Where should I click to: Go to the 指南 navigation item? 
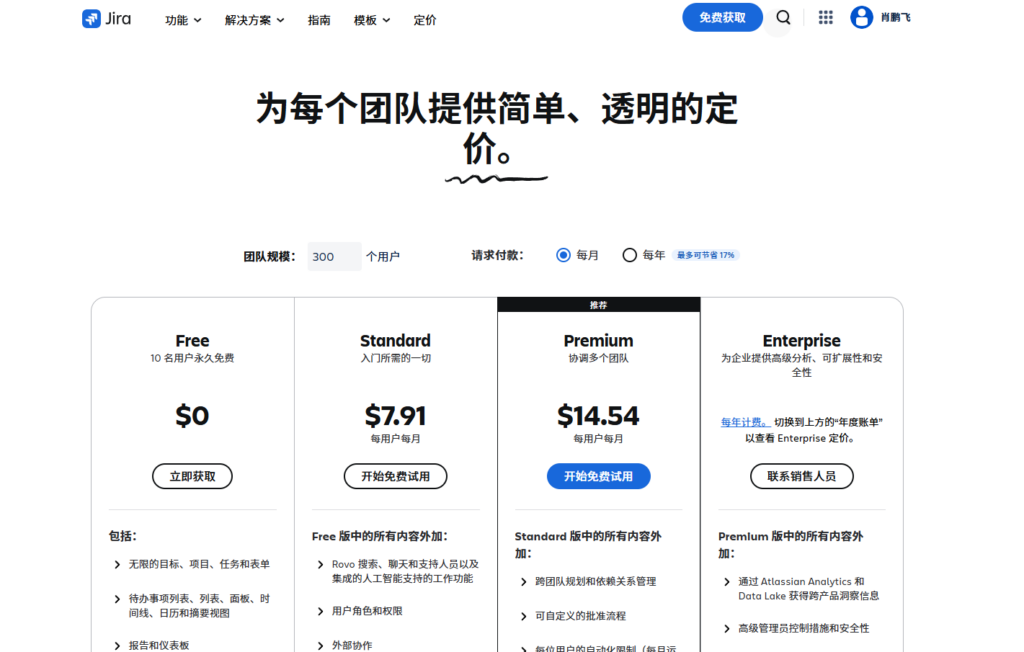tap(319, 19)
